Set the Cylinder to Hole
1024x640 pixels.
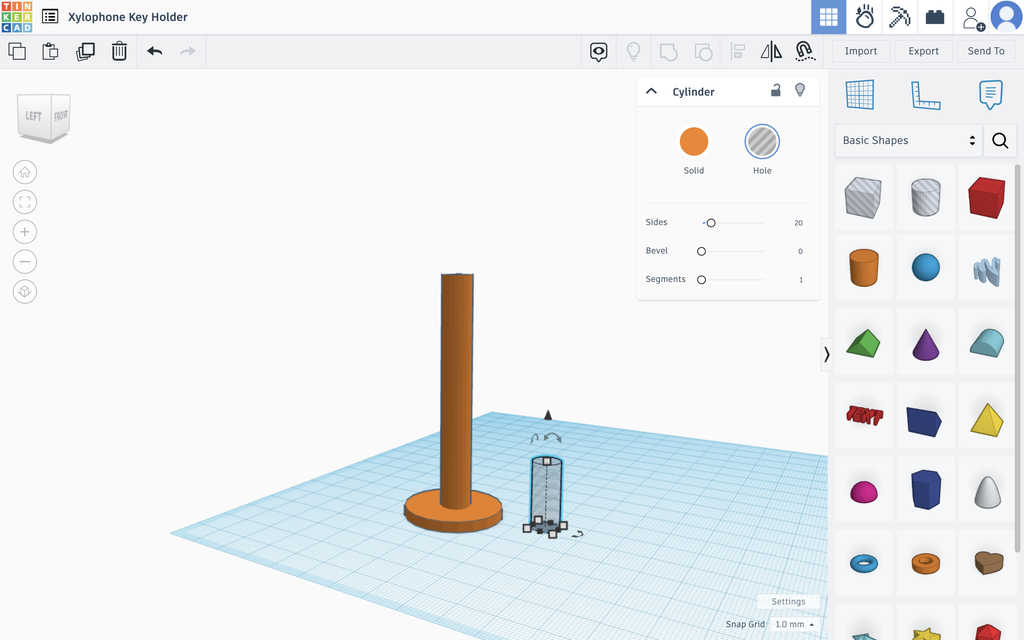click(x=762, y=142)
